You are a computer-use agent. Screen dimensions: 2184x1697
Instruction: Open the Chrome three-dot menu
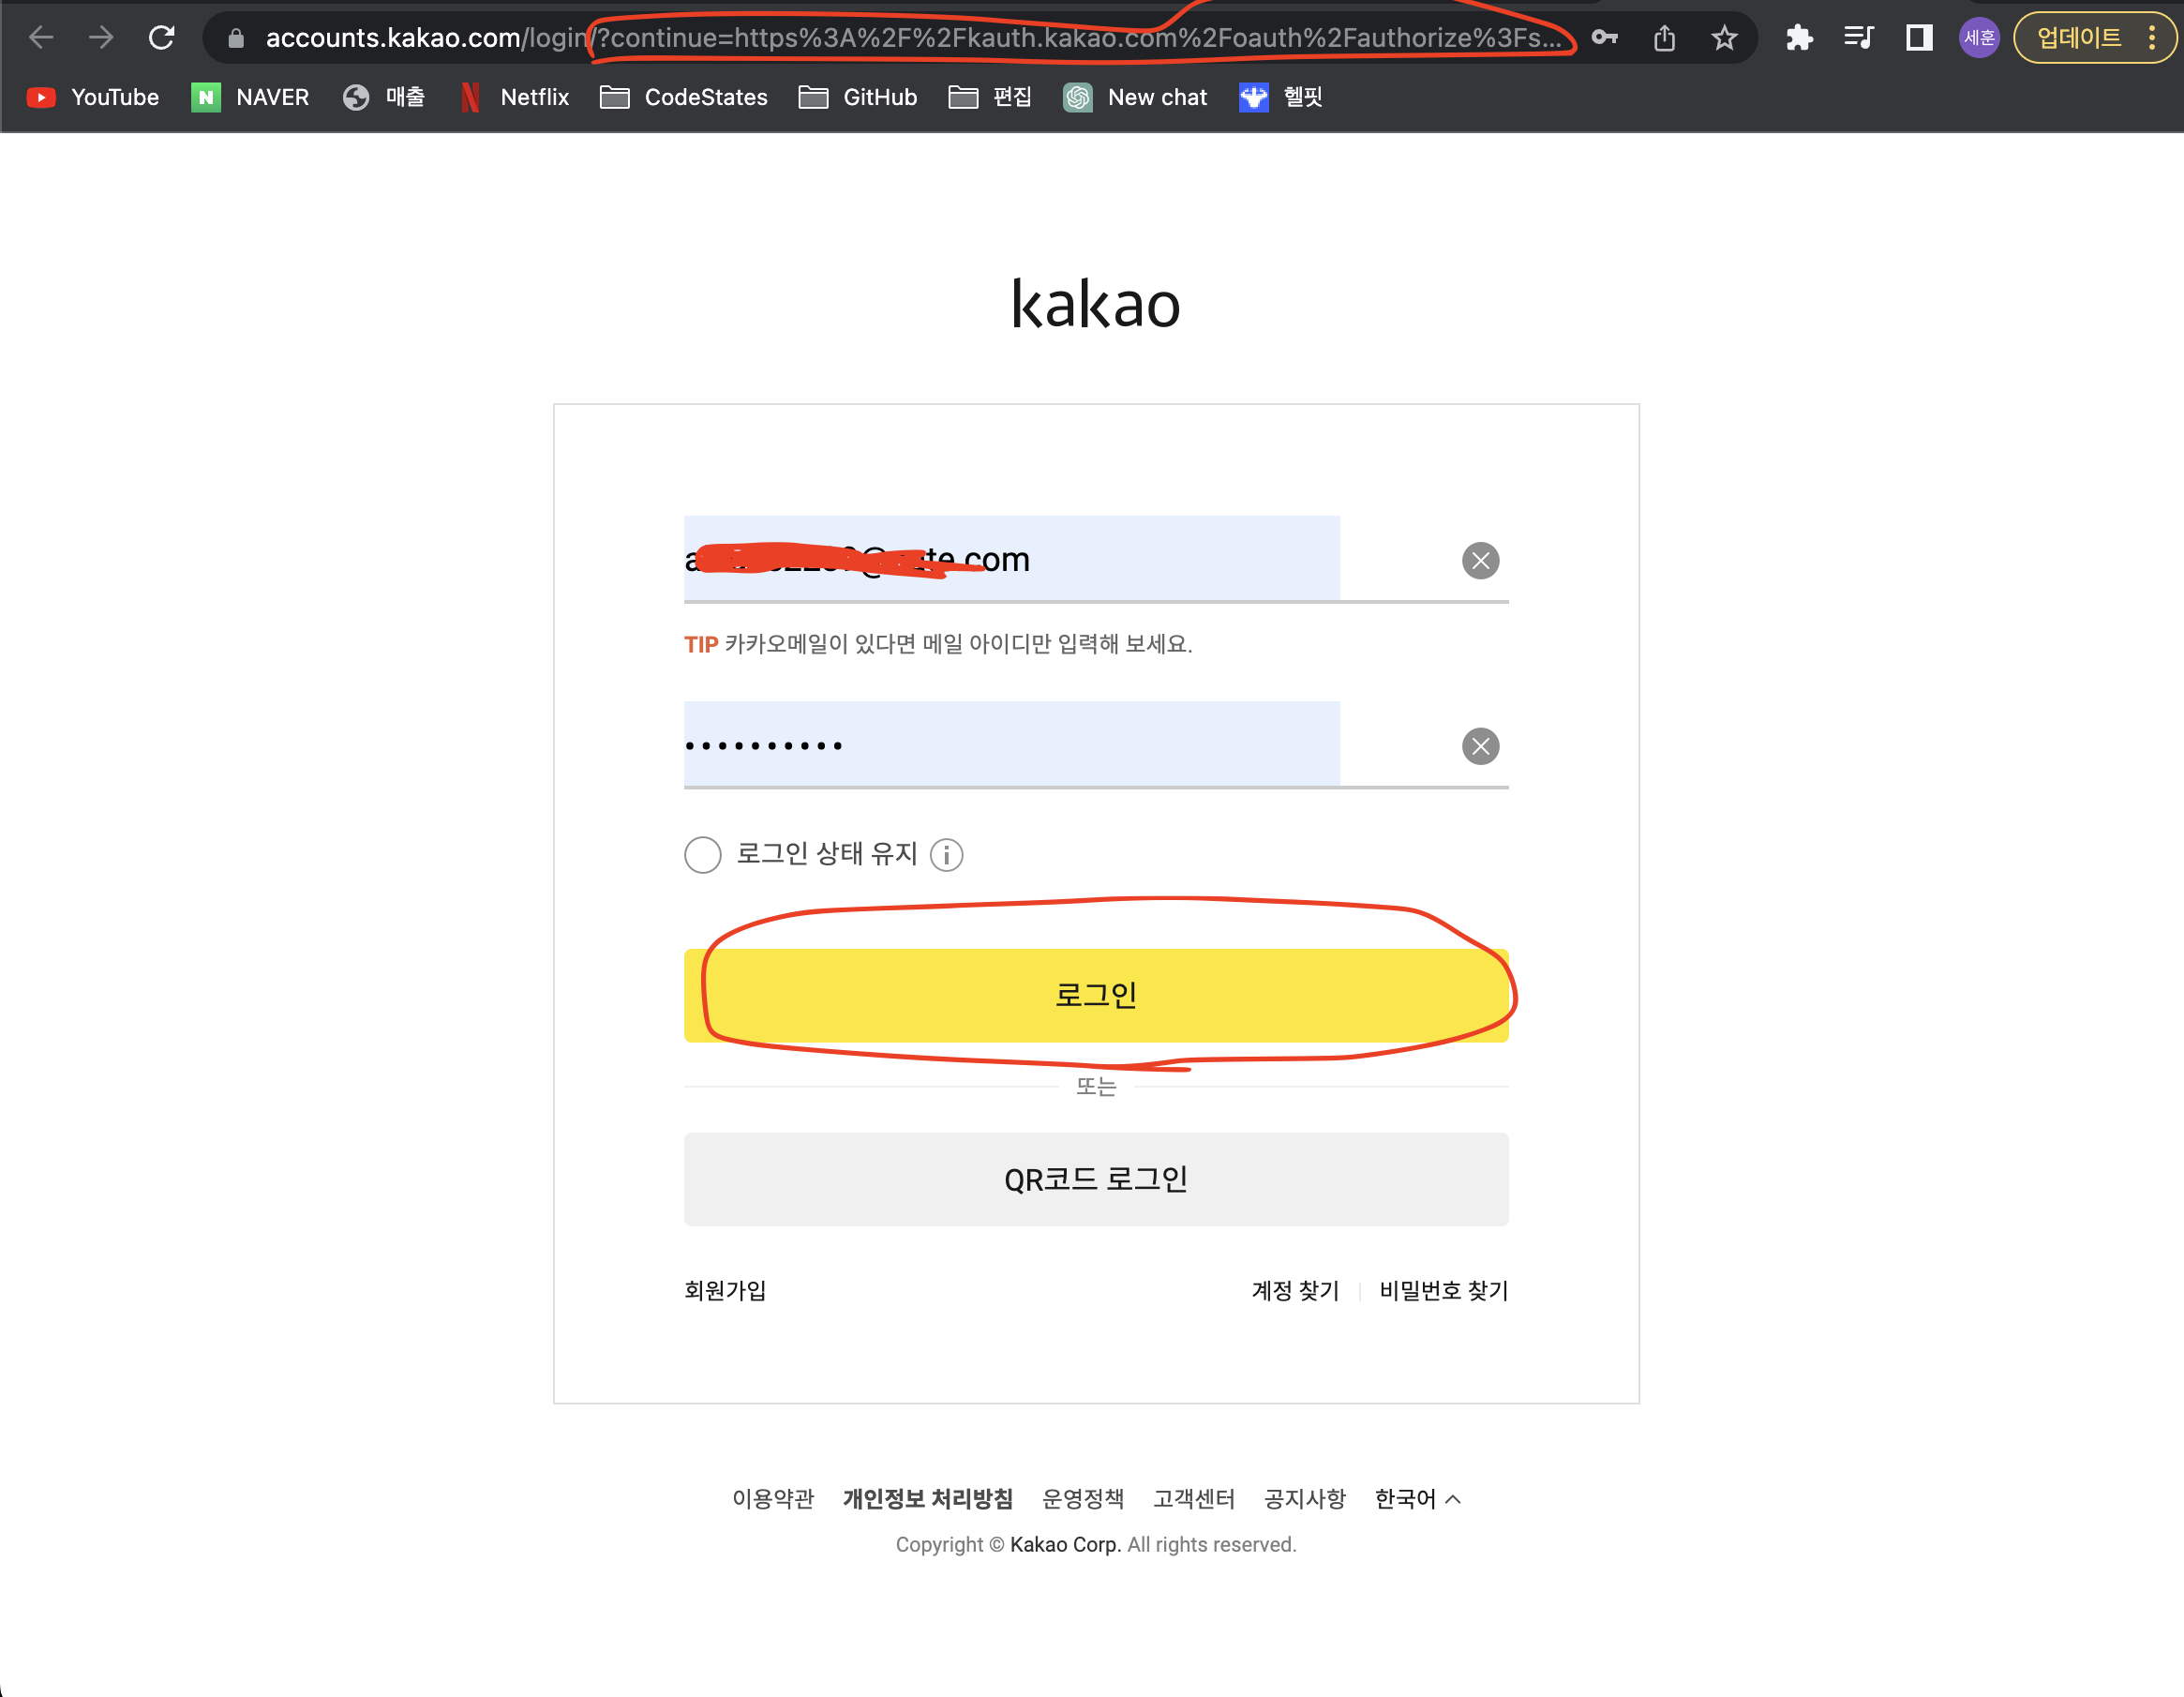(x=2152, y=38)
